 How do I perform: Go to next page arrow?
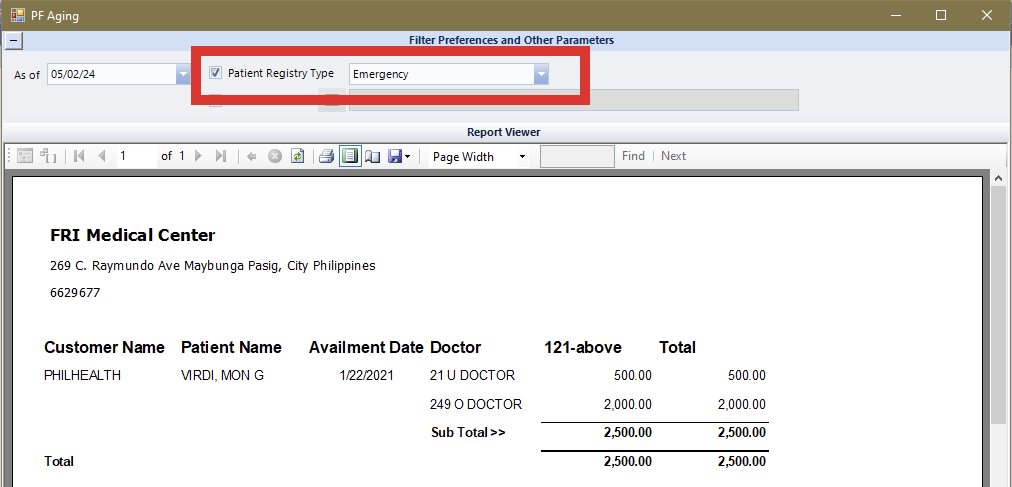198,156
